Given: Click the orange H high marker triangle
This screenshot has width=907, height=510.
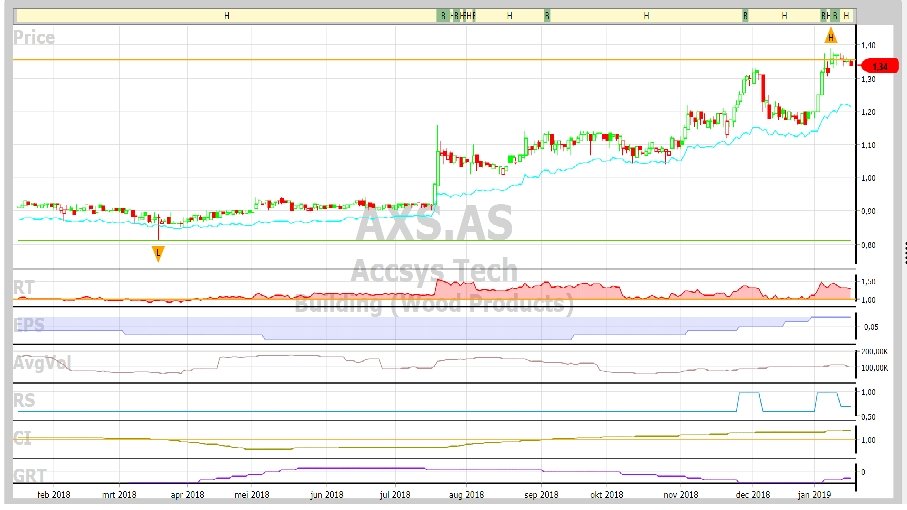Looking at the screenshot, I should [831, 36].
